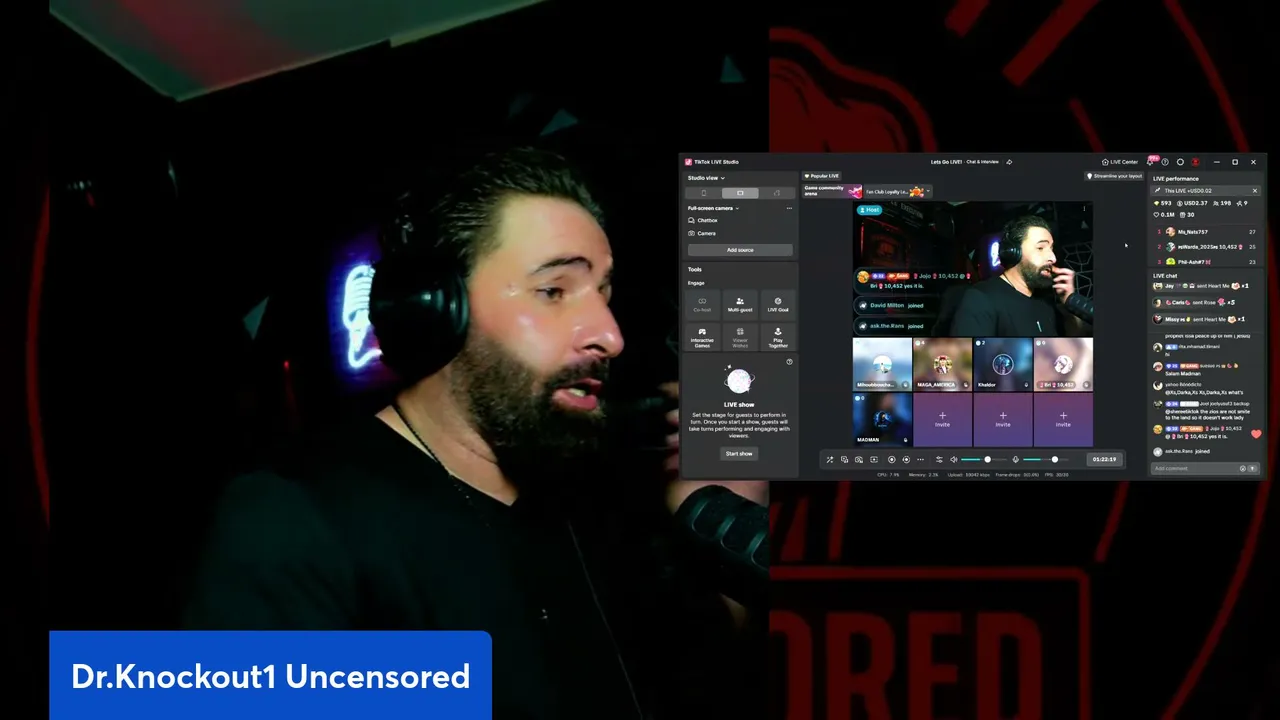
Task: Click the Popular LIVE badge
Action: point(822,176)
